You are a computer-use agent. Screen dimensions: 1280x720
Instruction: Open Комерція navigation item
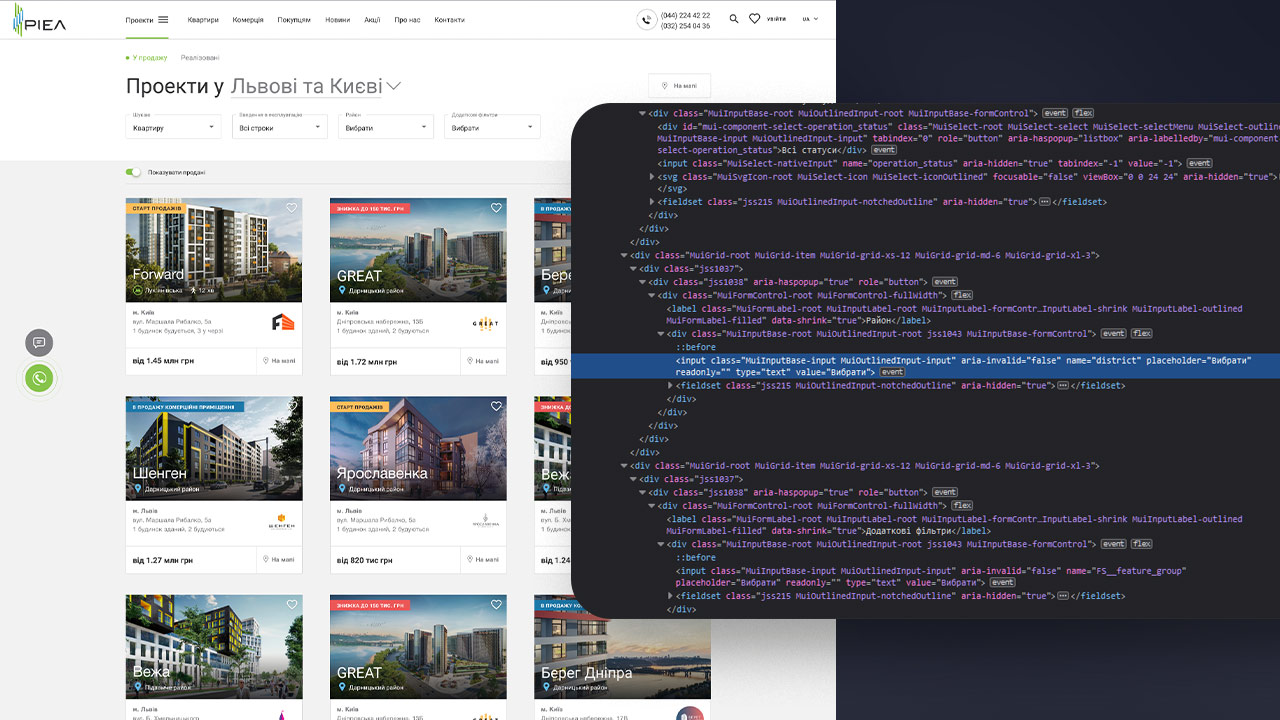(x=248, y=20)
